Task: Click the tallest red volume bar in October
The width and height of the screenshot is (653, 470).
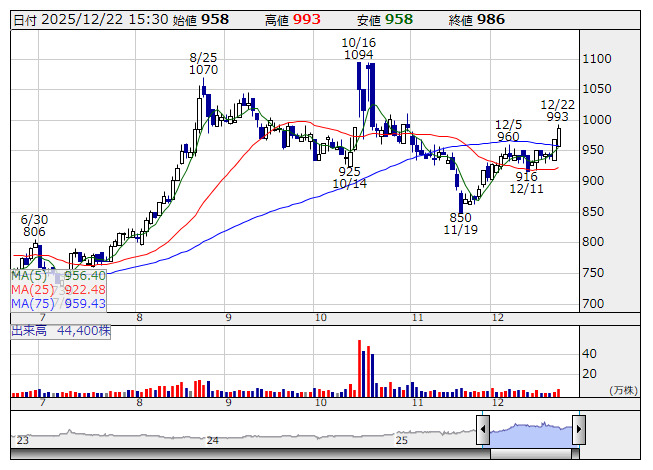Action: point(359,368)
